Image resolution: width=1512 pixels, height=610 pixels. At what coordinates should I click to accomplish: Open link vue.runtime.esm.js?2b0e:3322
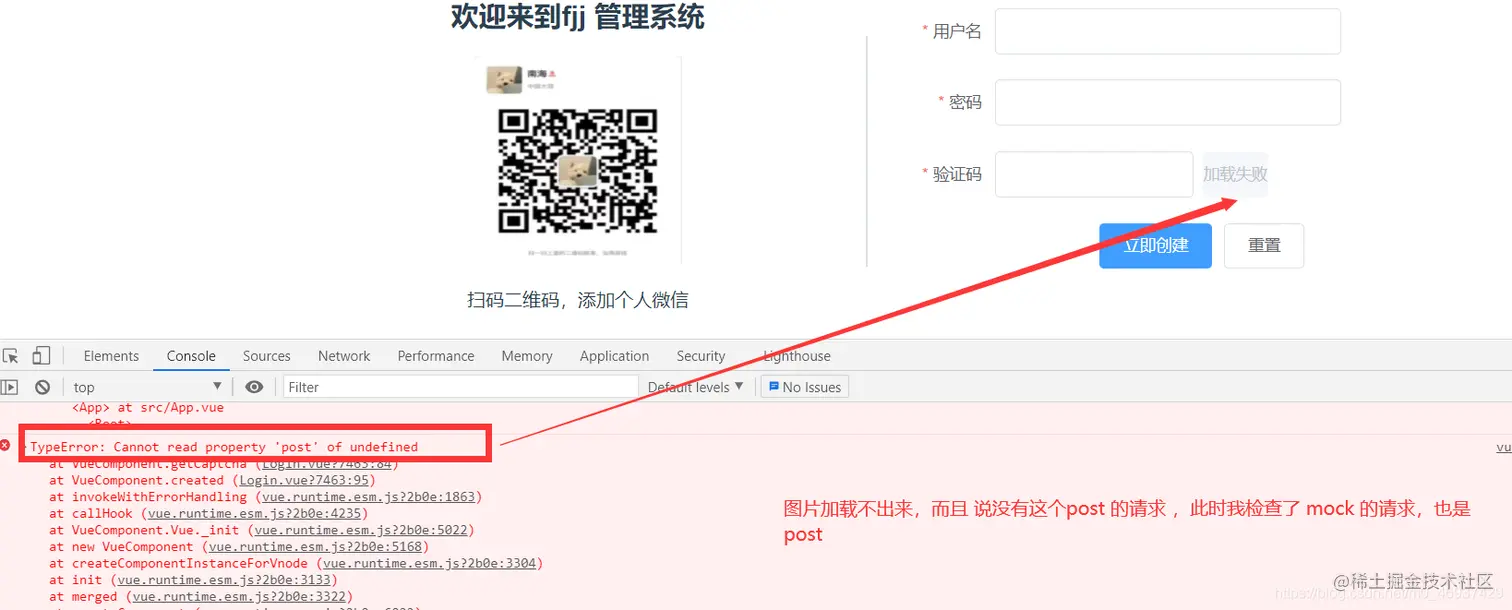[x=240, y=597]
